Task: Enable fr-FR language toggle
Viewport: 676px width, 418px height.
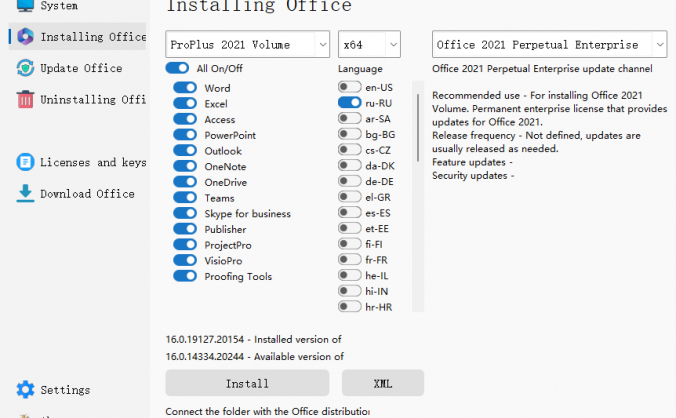Action: click(x=350, y=259)
